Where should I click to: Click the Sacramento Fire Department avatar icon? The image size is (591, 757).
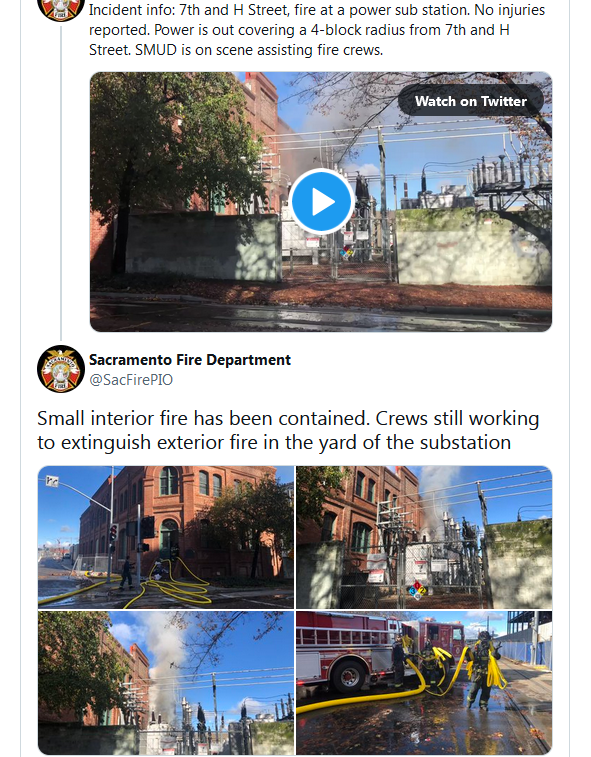coord(61,369)
